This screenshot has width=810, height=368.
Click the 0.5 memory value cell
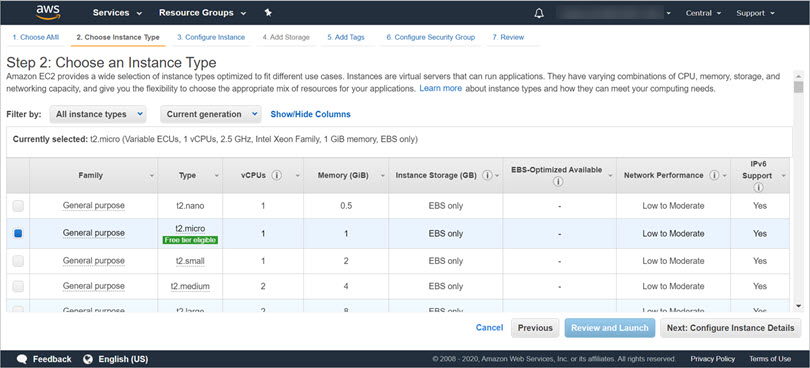point(346,206)
